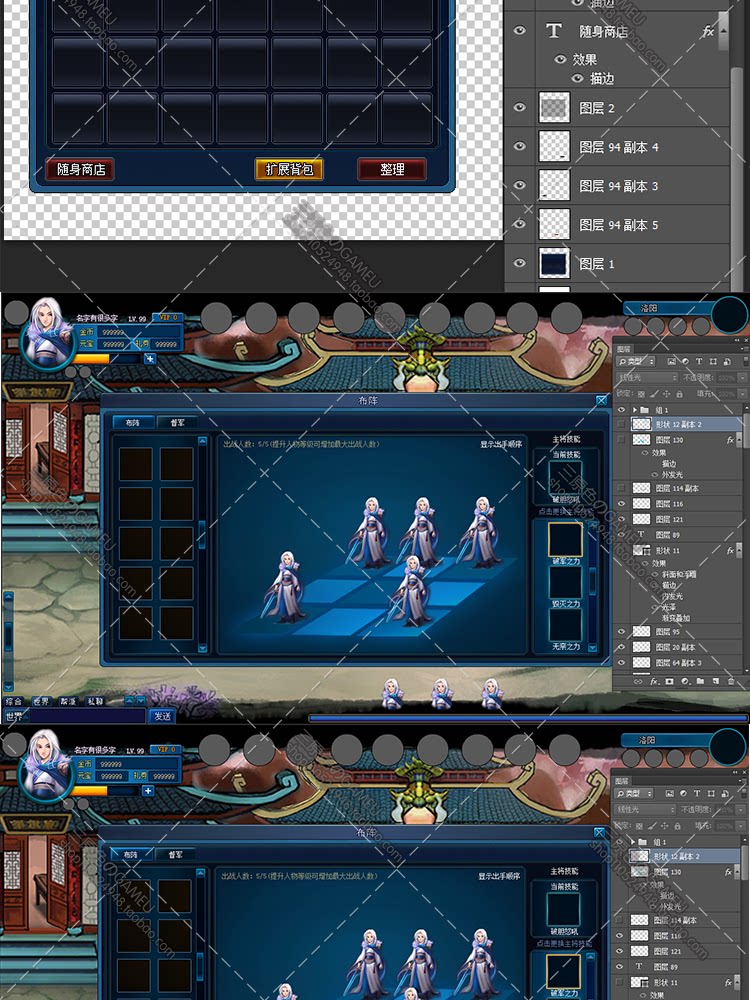Hide 图层 64 副本 3 layer eye

pos(621,663)
